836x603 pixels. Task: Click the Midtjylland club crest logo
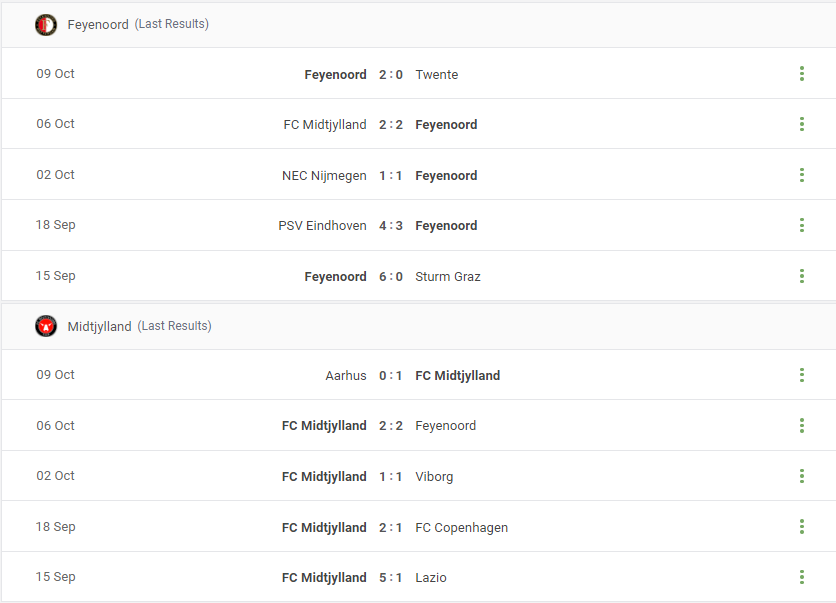click(46, 326)
